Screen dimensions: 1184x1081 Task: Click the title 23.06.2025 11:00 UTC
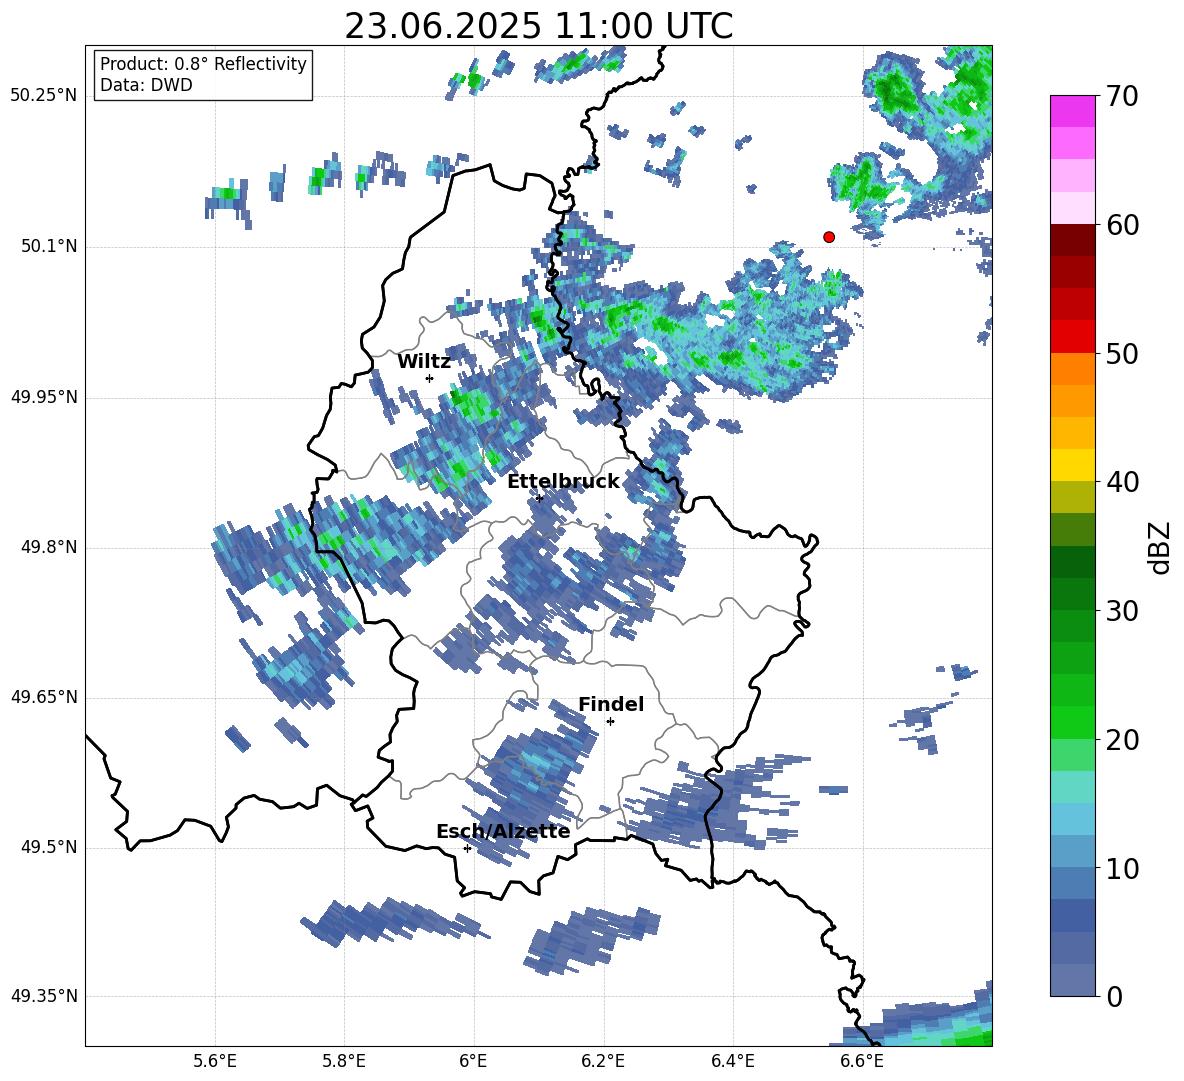pyautogui.click(x=538, y=26)
